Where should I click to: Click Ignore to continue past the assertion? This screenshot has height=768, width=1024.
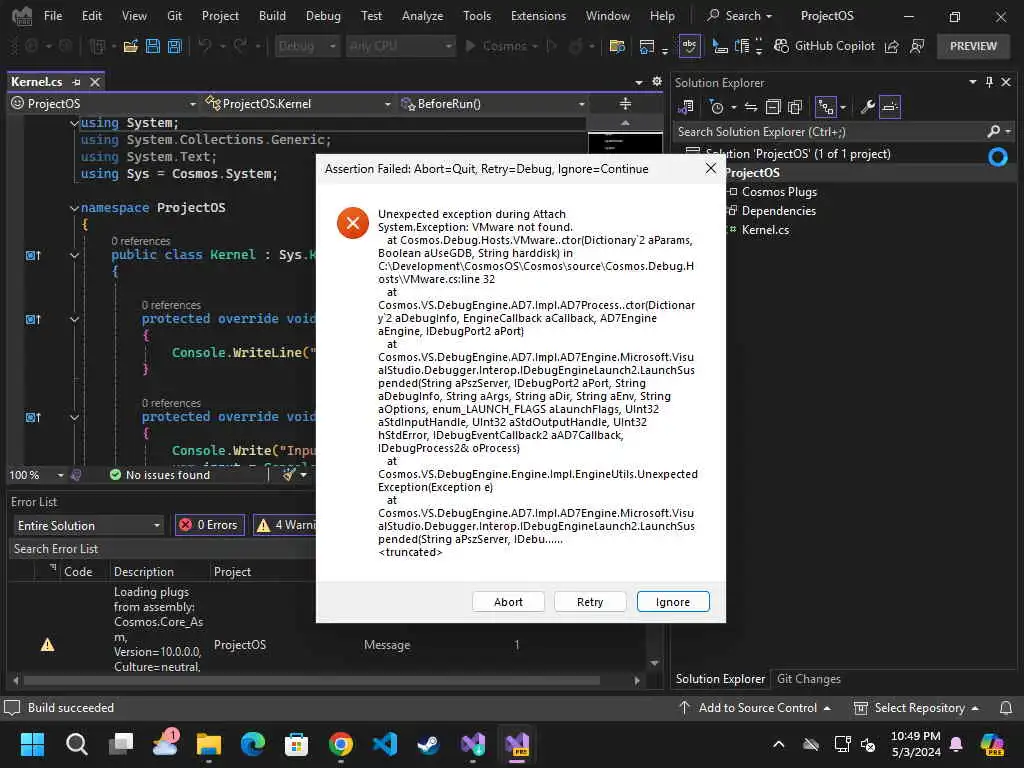[673, 601]
